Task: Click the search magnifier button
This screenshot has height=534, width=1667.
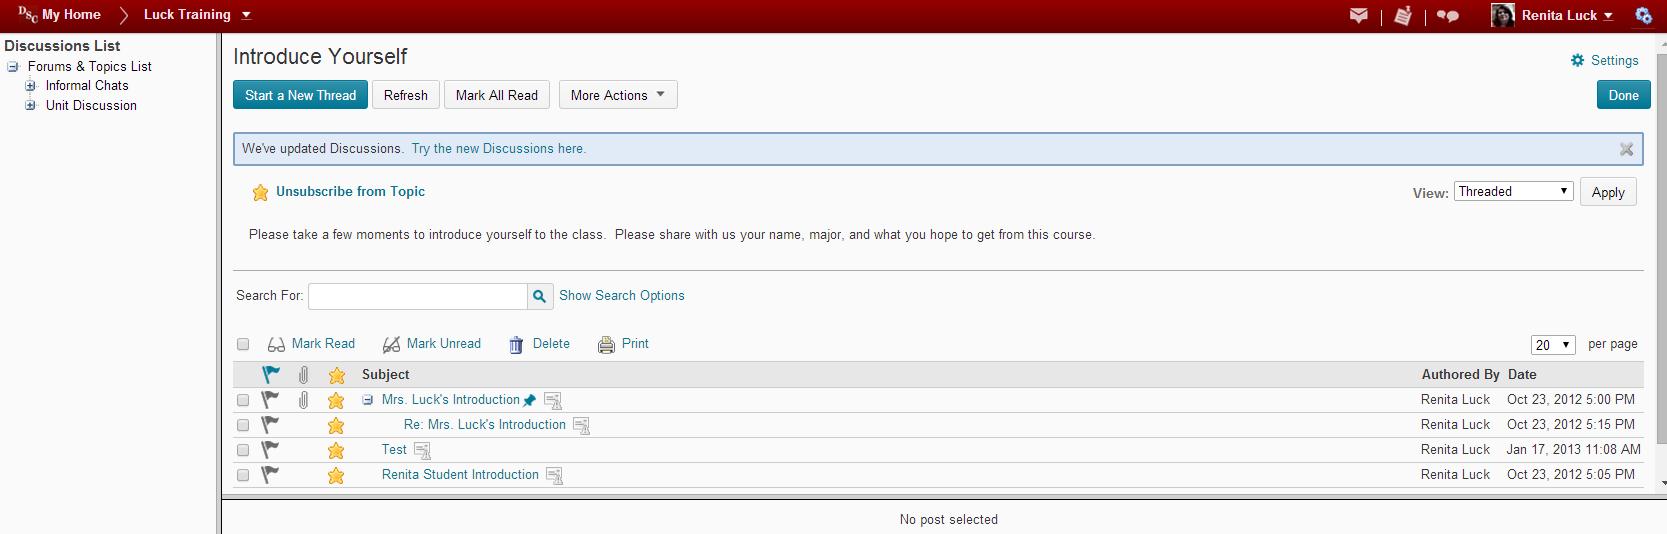Action: (539, 296)
